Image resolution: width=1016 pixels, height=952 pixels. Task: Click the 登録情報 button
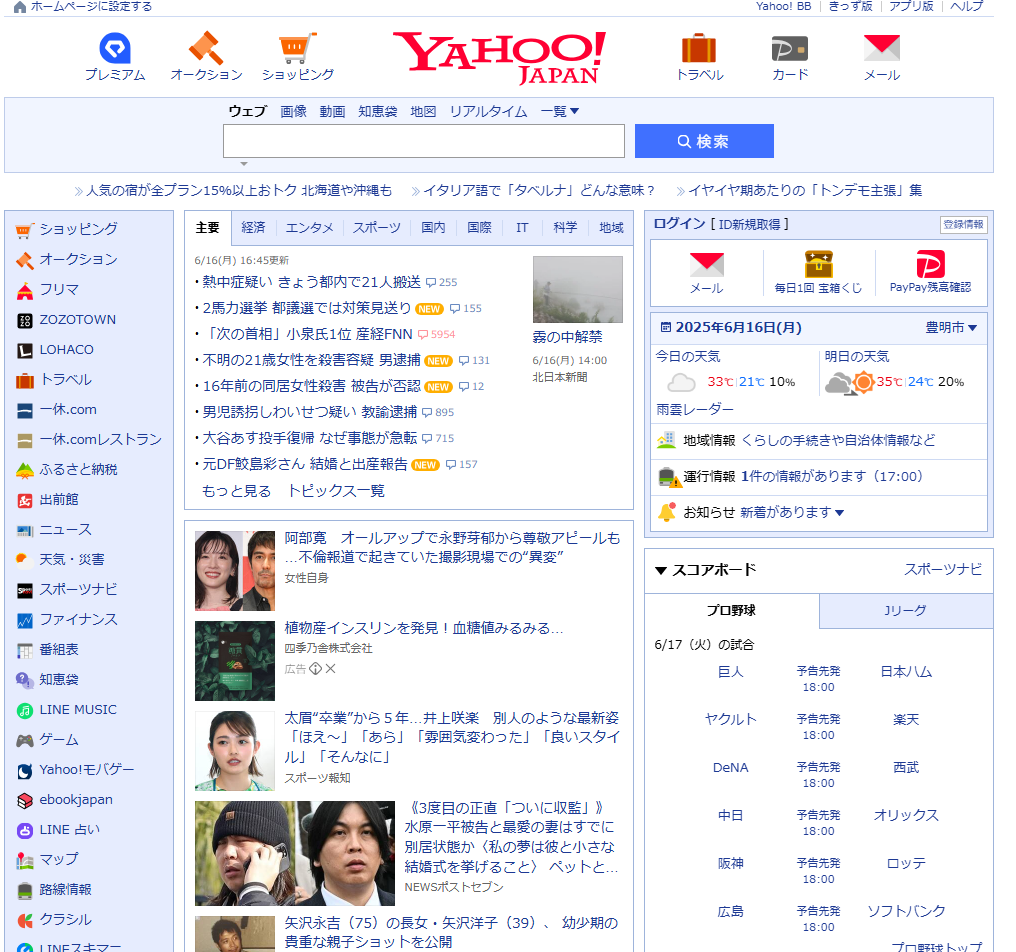point(964,224)
